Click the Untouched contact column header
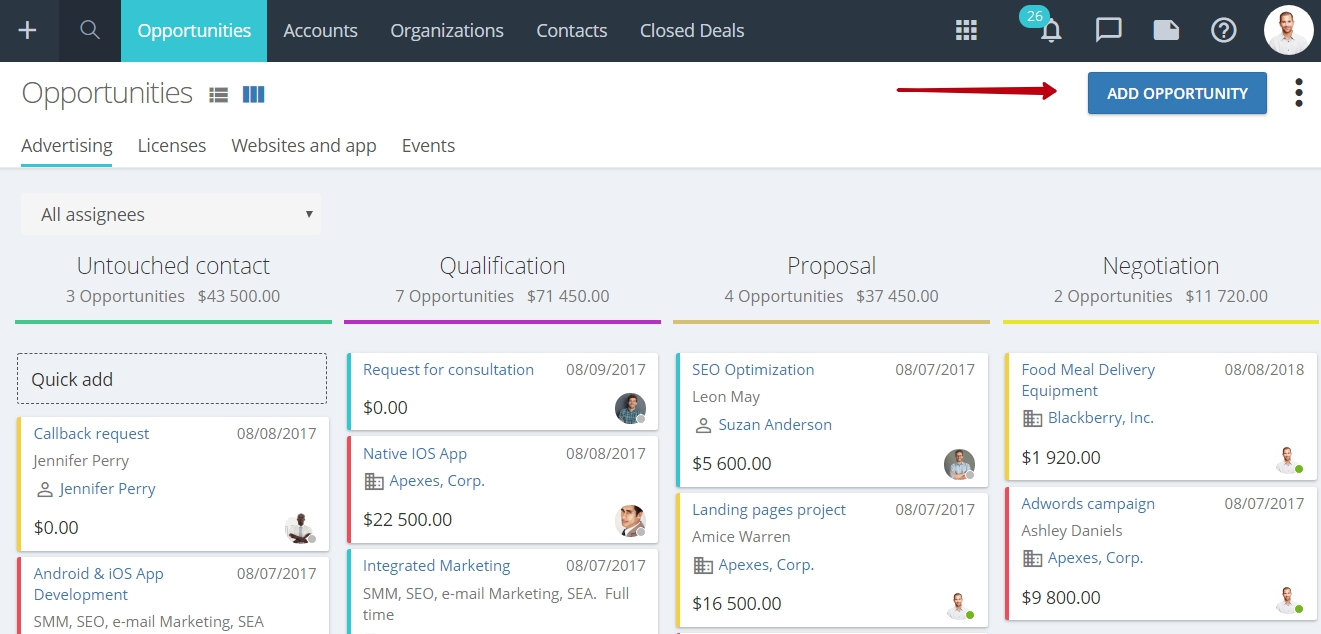The width and height of the screenshot is (1321, 634). point(173,266)
